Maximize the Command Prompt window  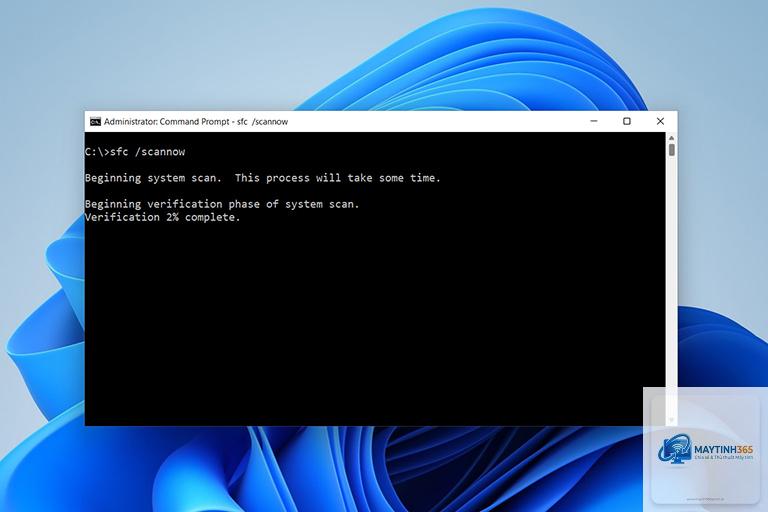coord(626,121)
